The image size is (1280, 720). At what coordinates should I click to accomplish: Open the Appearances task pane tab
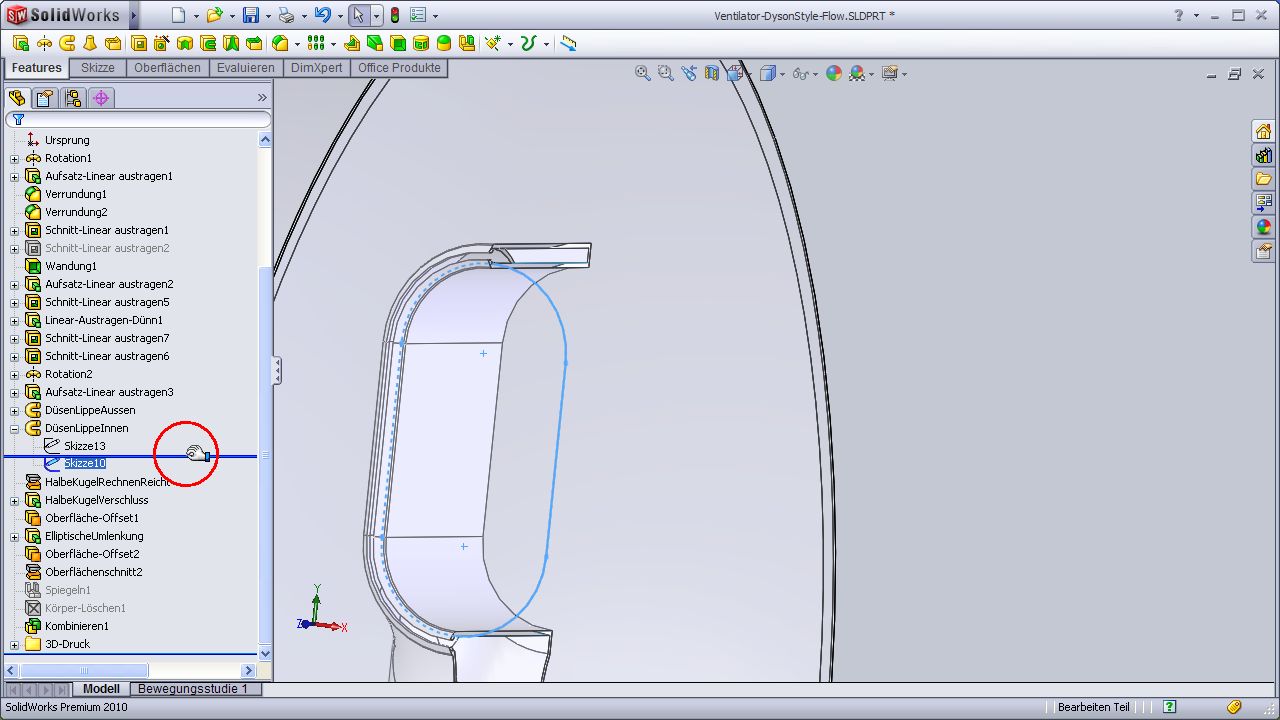[x=1264, y=227]
